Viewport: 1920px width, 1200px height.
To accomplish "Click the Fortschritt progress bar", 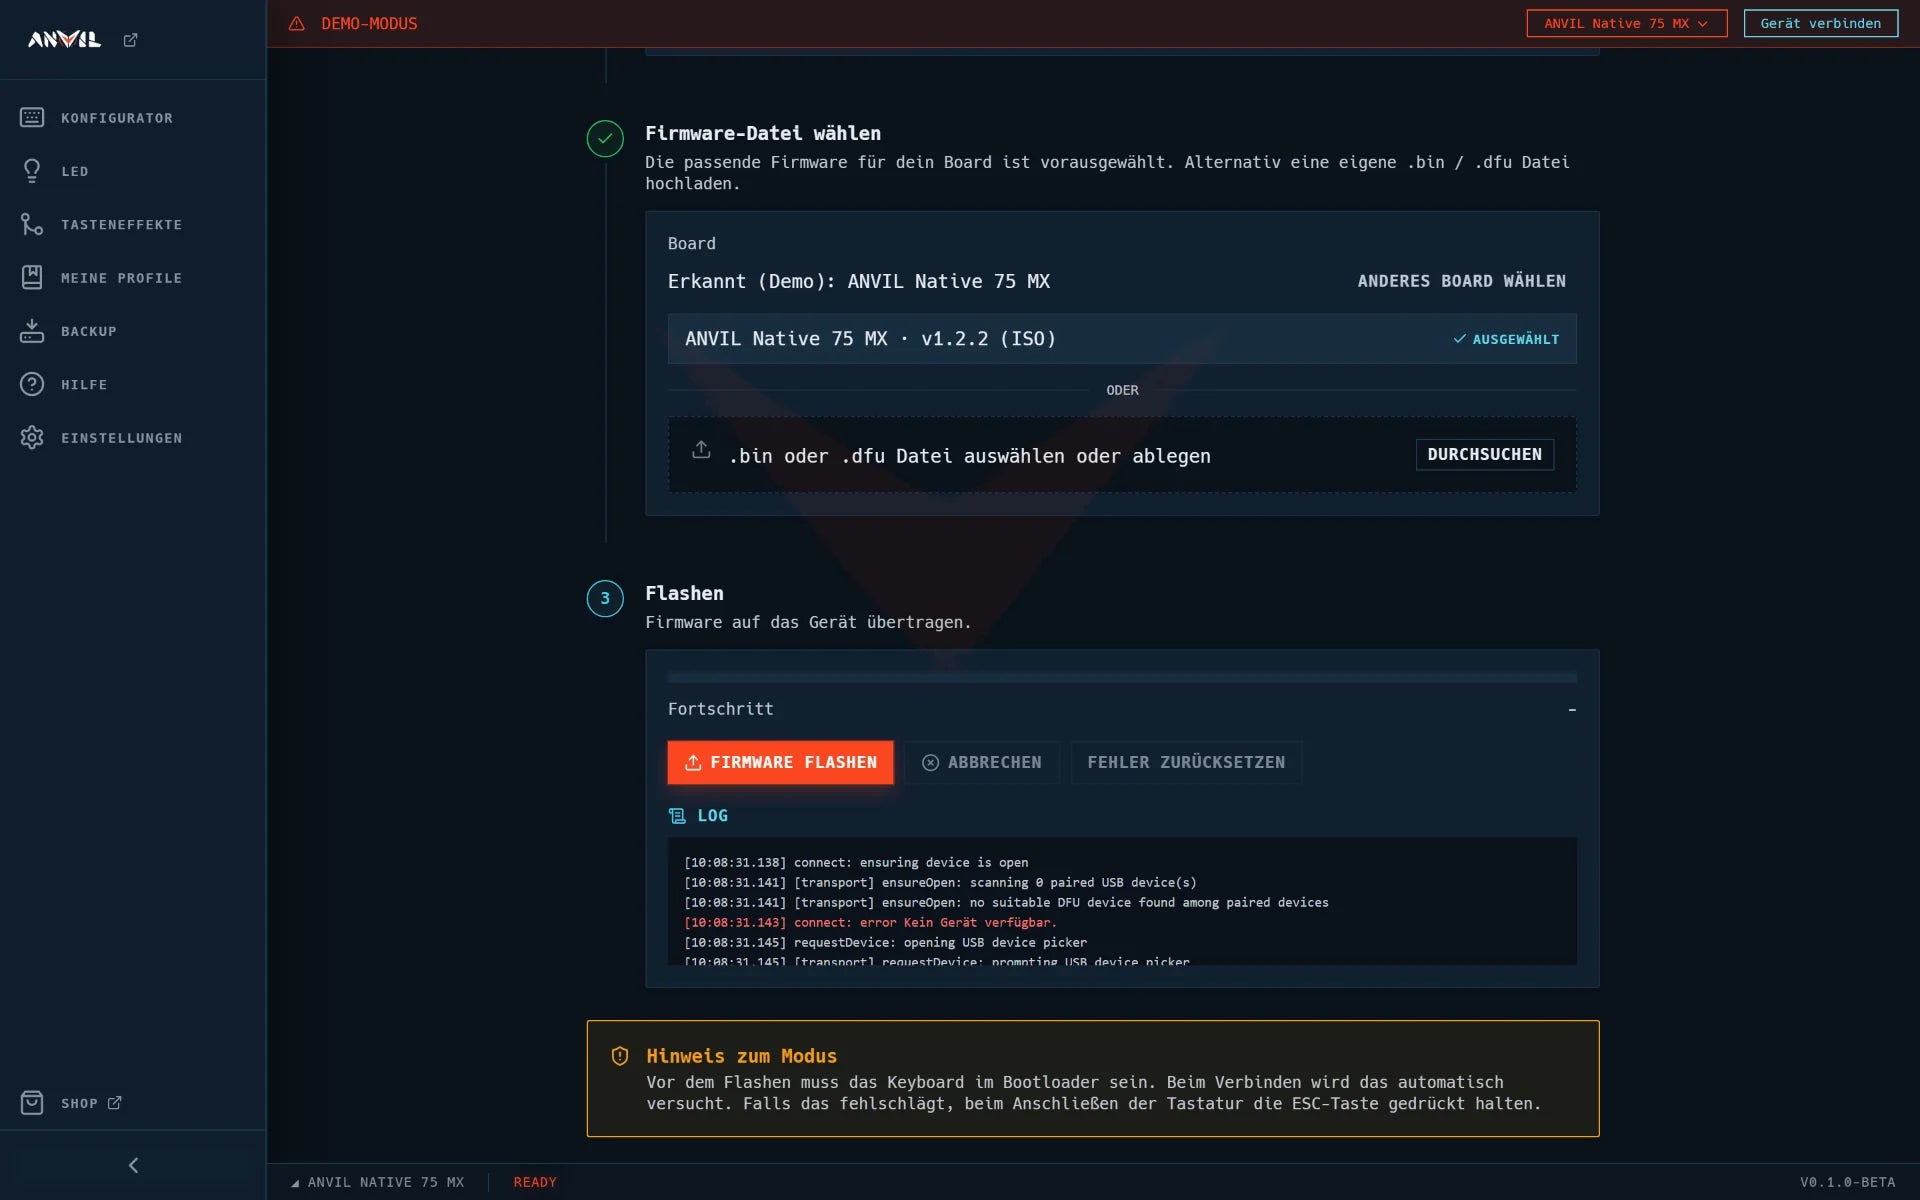I will tap(1122, 678).
